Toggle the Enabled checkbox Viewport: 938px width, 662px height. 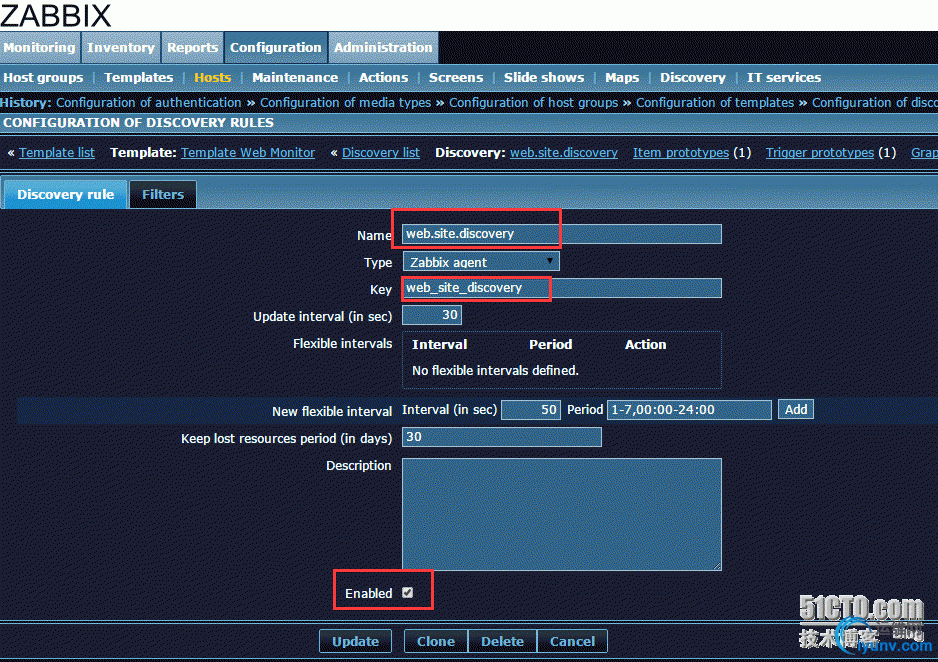[x=407, y=593]
